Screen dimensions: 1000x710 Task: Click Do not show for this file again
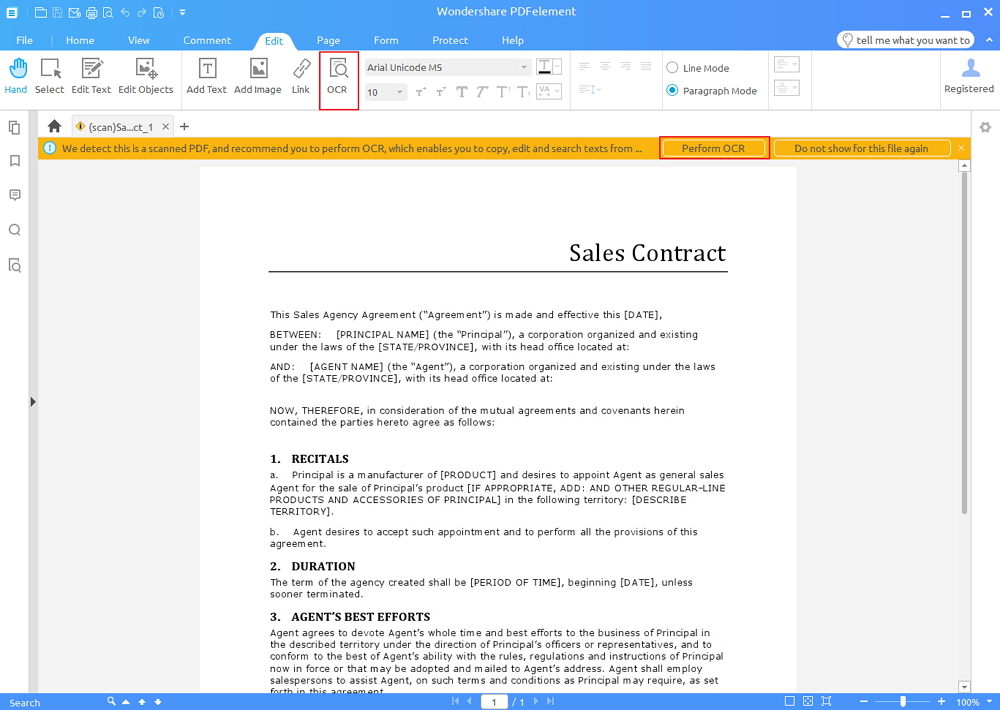pos(862,148)
